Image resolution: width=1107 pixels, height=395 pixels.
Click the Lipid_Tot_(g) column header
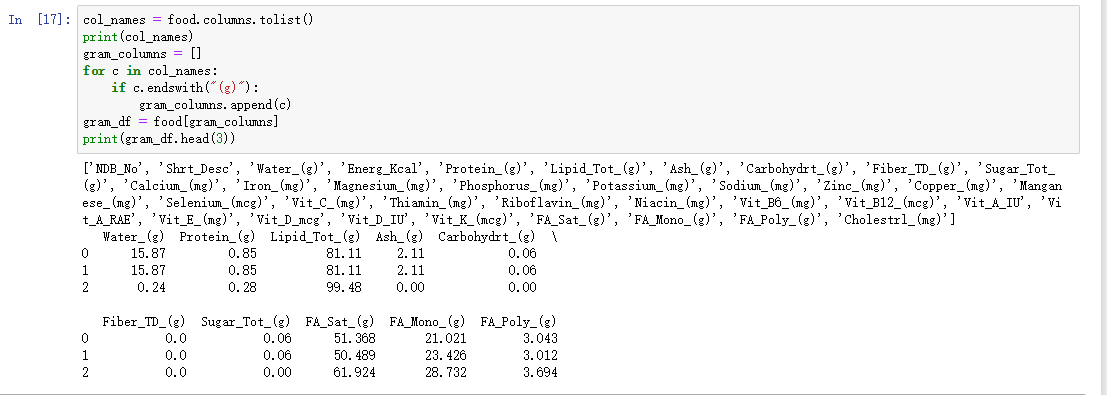click(315, 237)
